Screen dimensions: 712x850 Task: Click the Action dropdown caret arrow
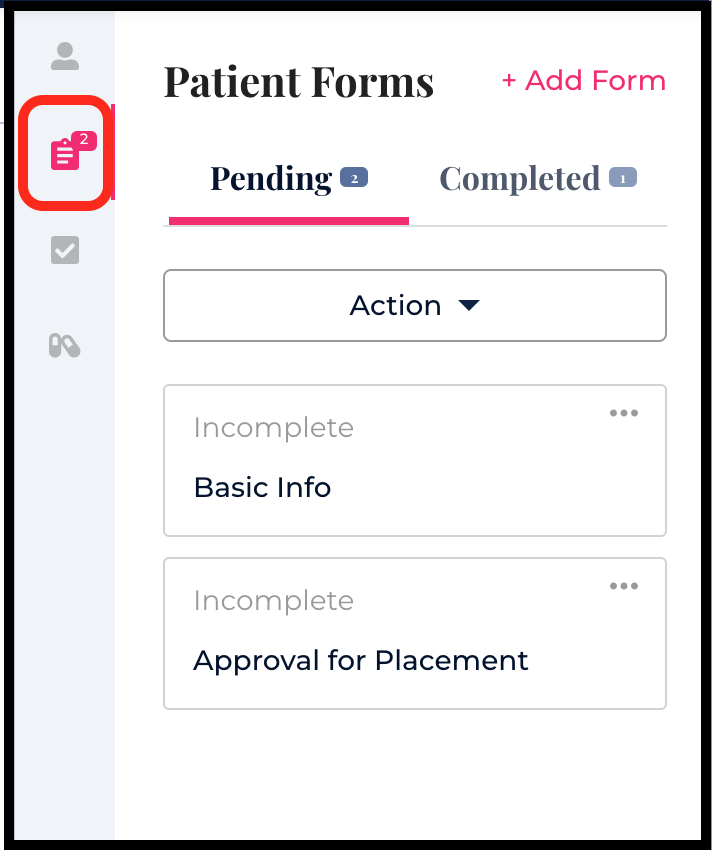(469, 306)
